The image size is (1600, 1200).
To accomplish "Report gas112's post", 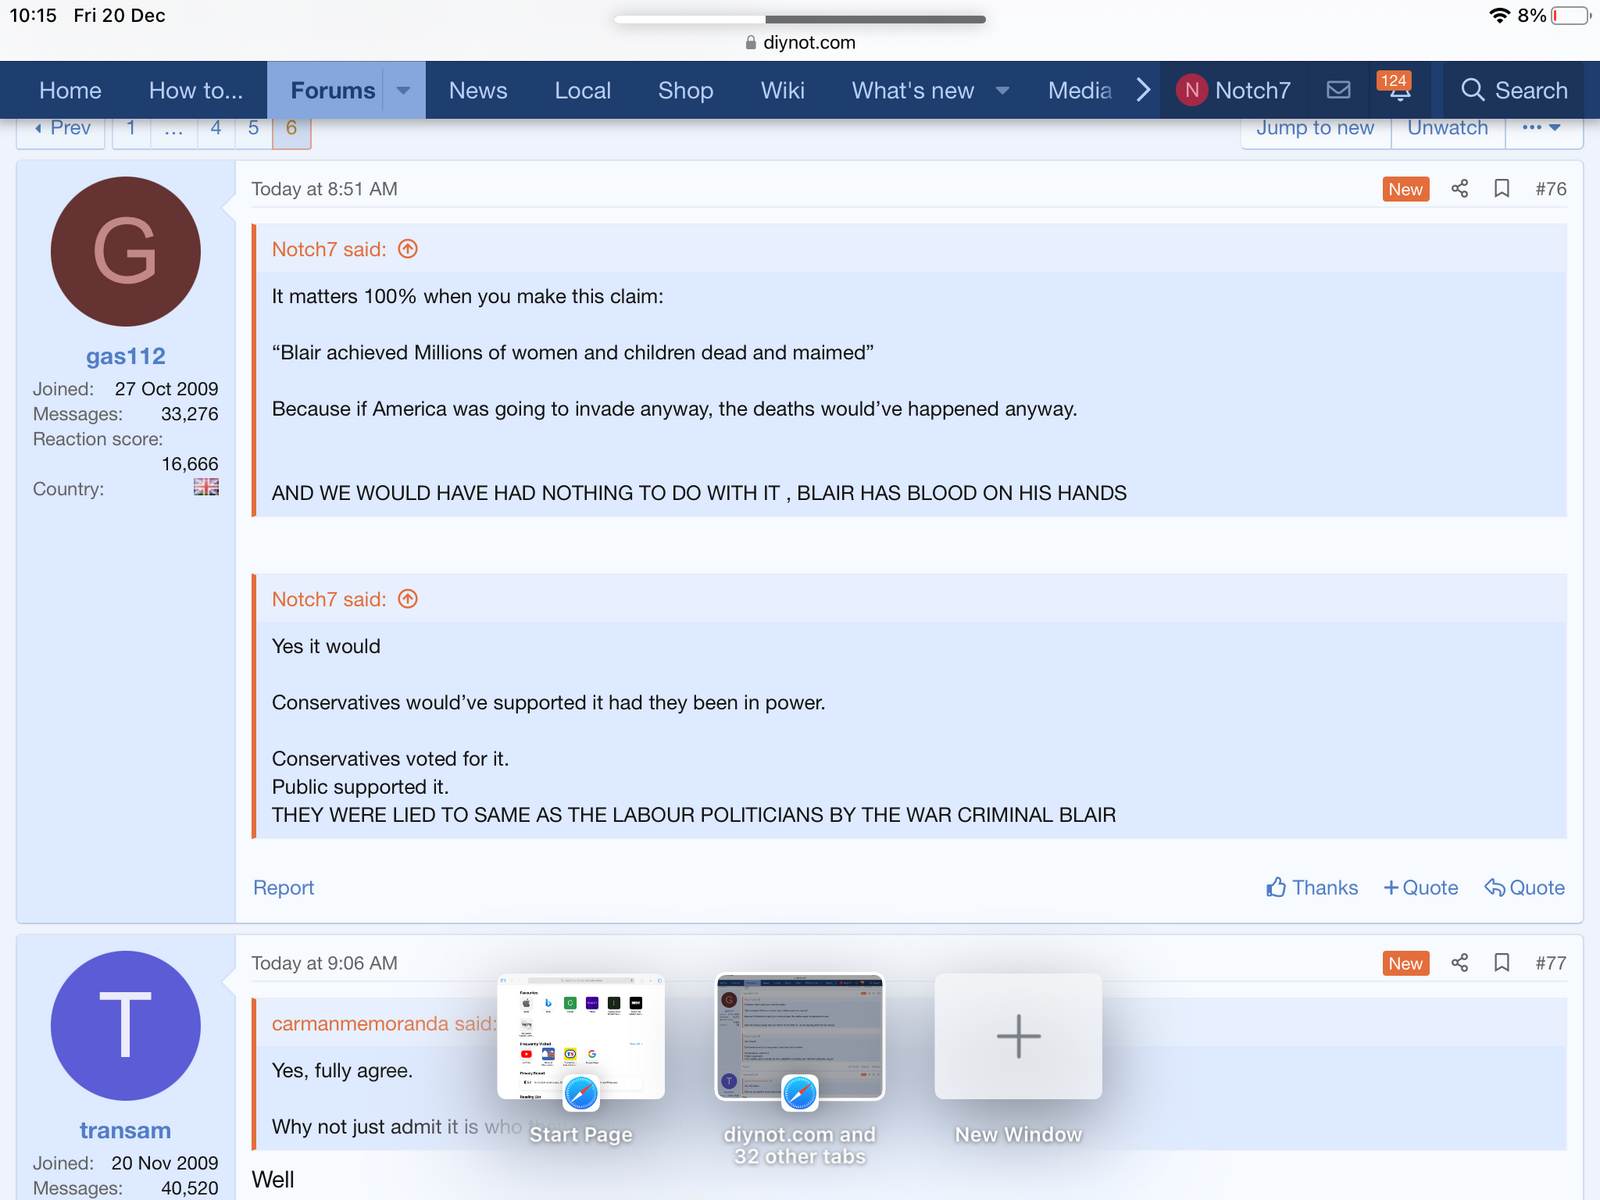I will coord(283,888).
